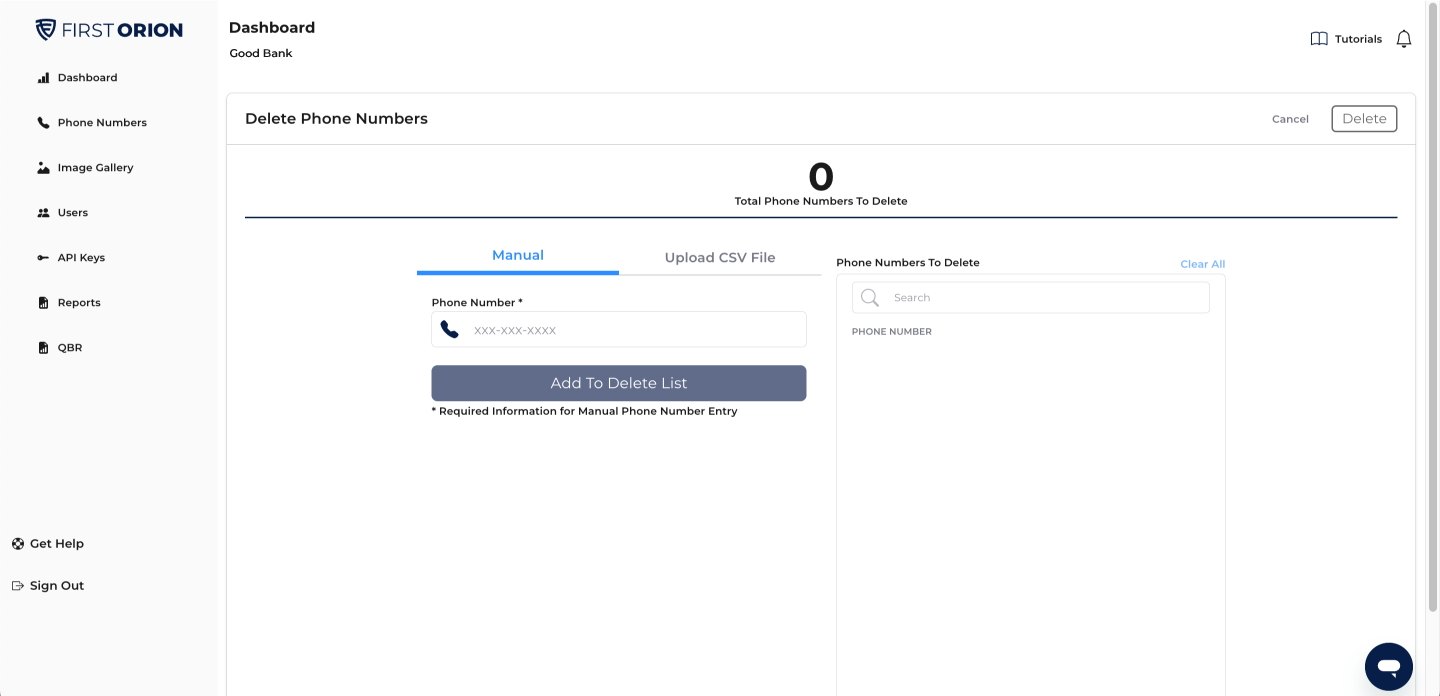Open Reports in sidebar
The width and height of the screenshot is (1440, 696).
pos(79,303)
